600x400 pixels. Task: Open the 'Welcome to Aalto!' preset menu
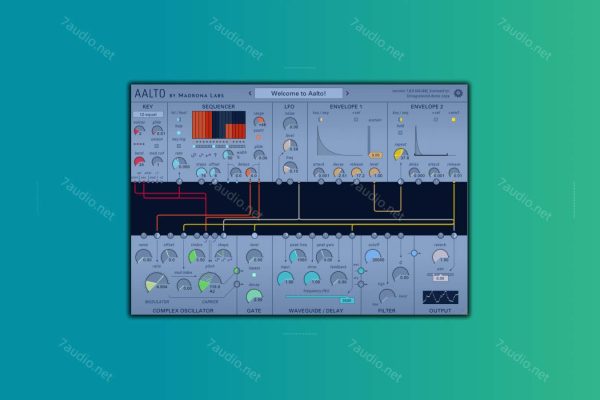click(298, 93)
